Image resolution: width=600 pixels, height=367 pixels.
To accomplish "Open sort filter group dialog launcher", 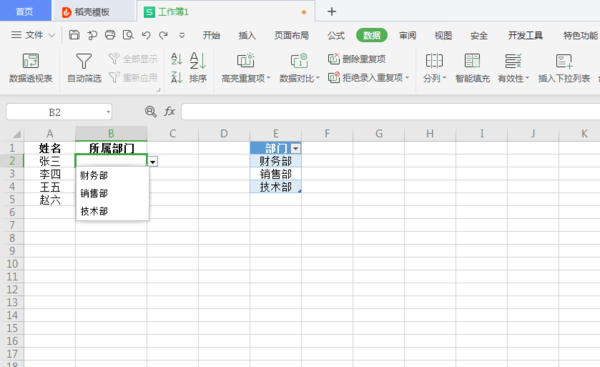I will tap(158, 90).
